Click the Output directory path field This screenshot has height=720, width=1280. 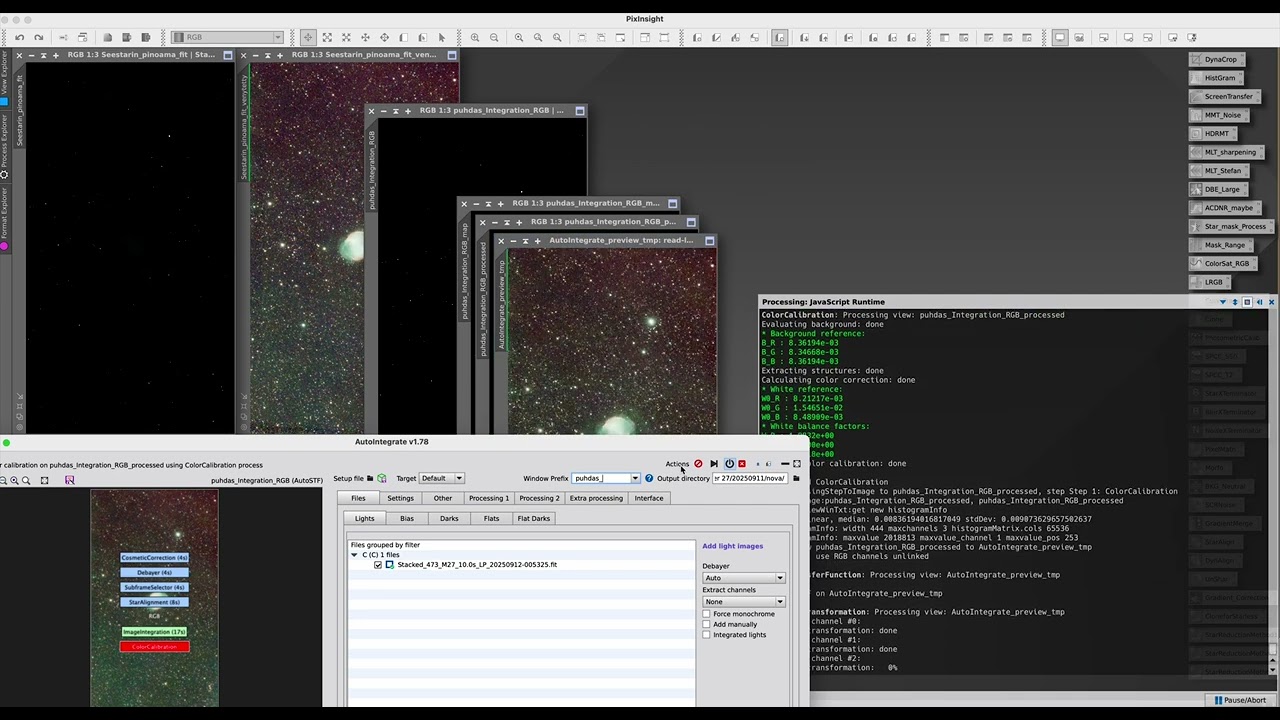749,478
